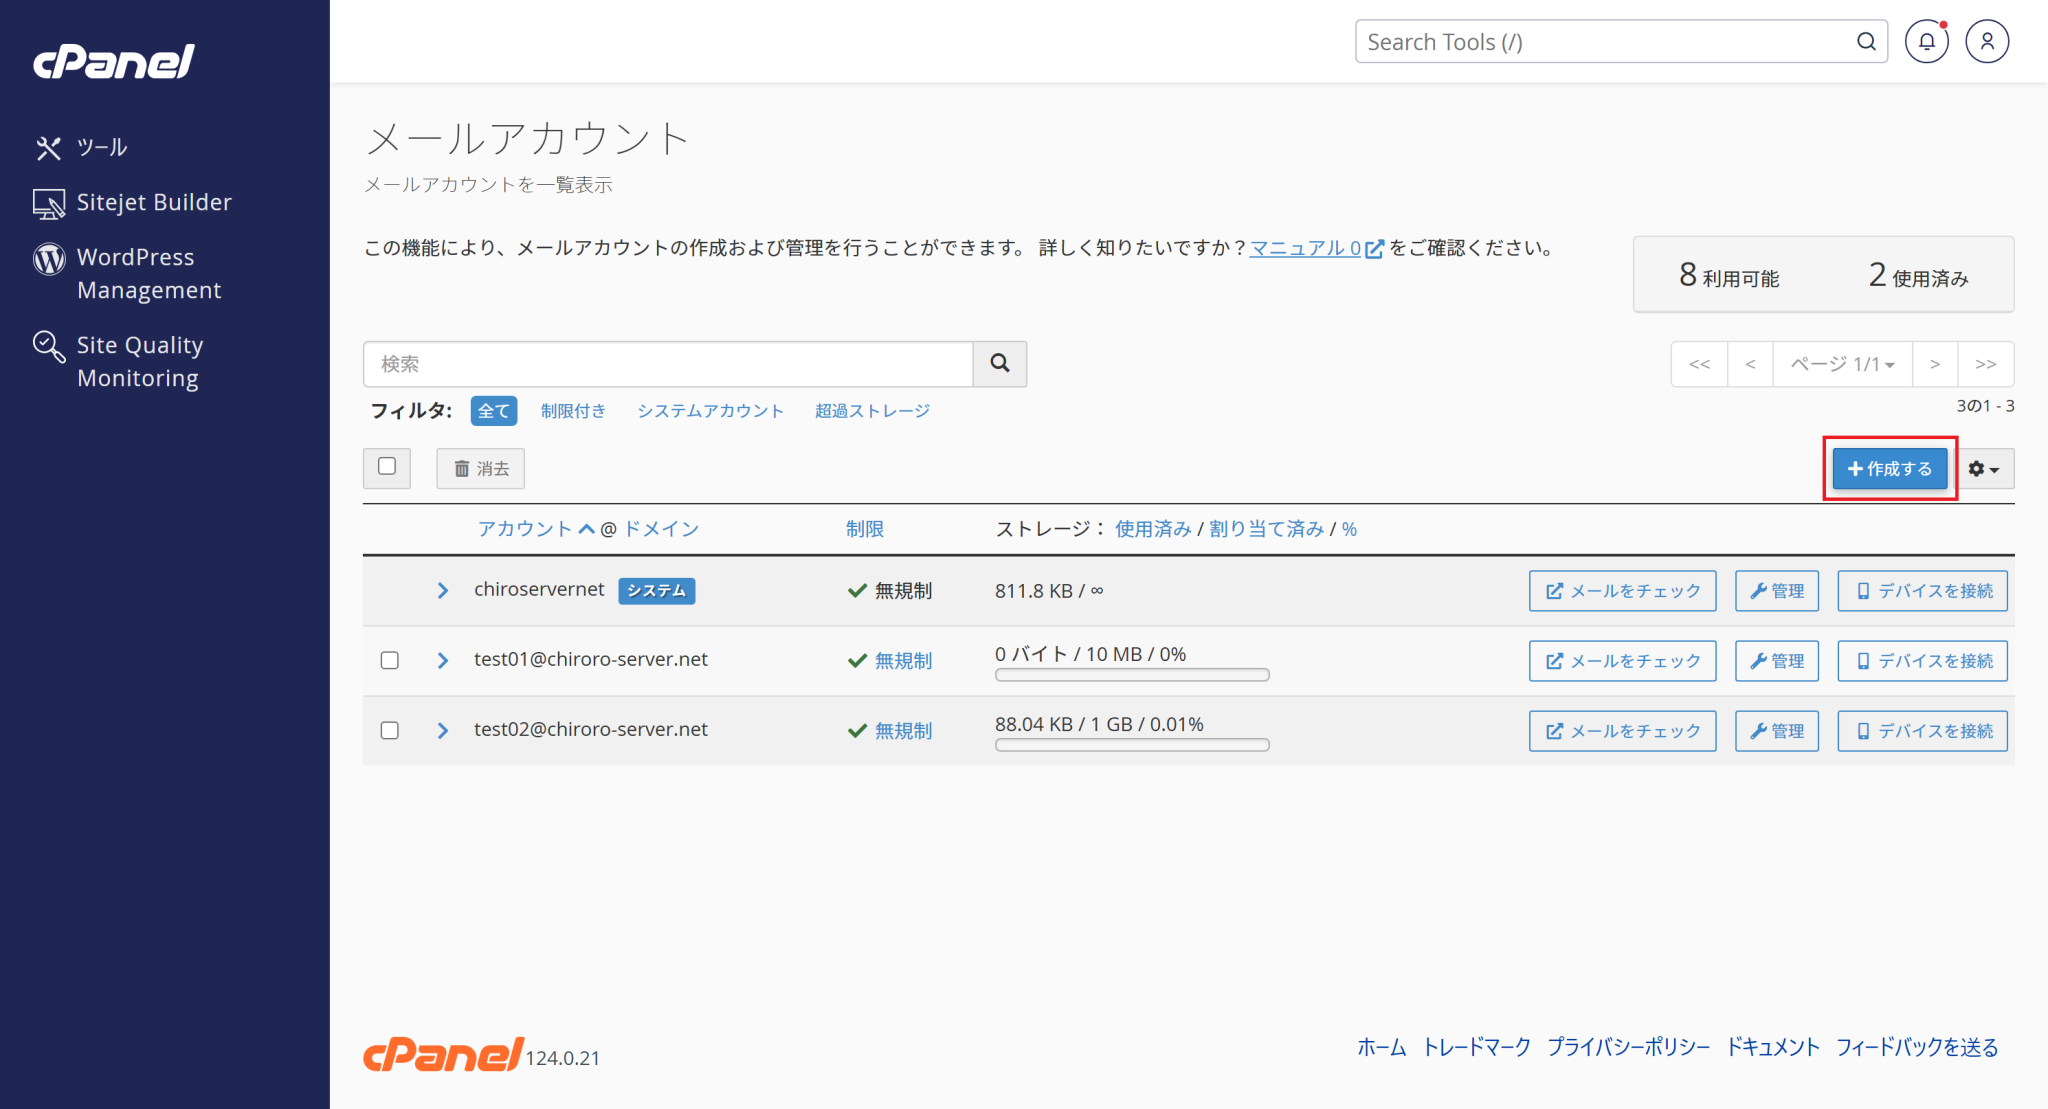Expand details for chiroservernet system account
This screenshot has height=1109, width=2048.
pyautogui.click(x=443, y=590)
